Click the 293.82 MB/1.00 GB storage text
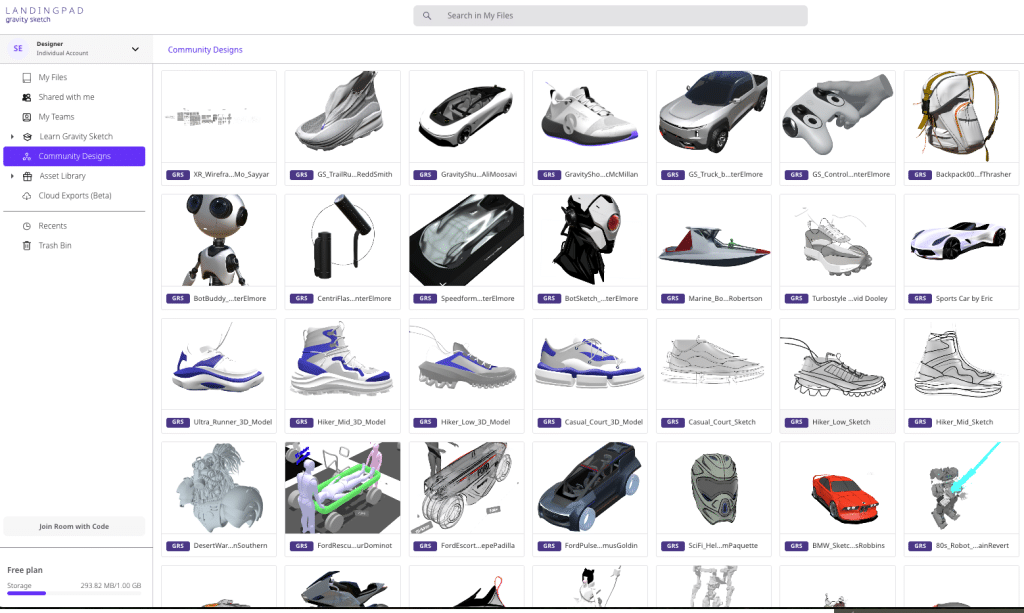This screenshot has height=613, width=1024. 110,586
